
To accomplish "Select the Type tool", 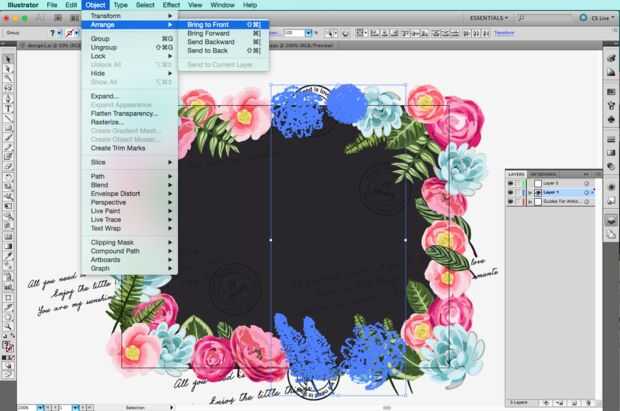I will click(8, 108).
